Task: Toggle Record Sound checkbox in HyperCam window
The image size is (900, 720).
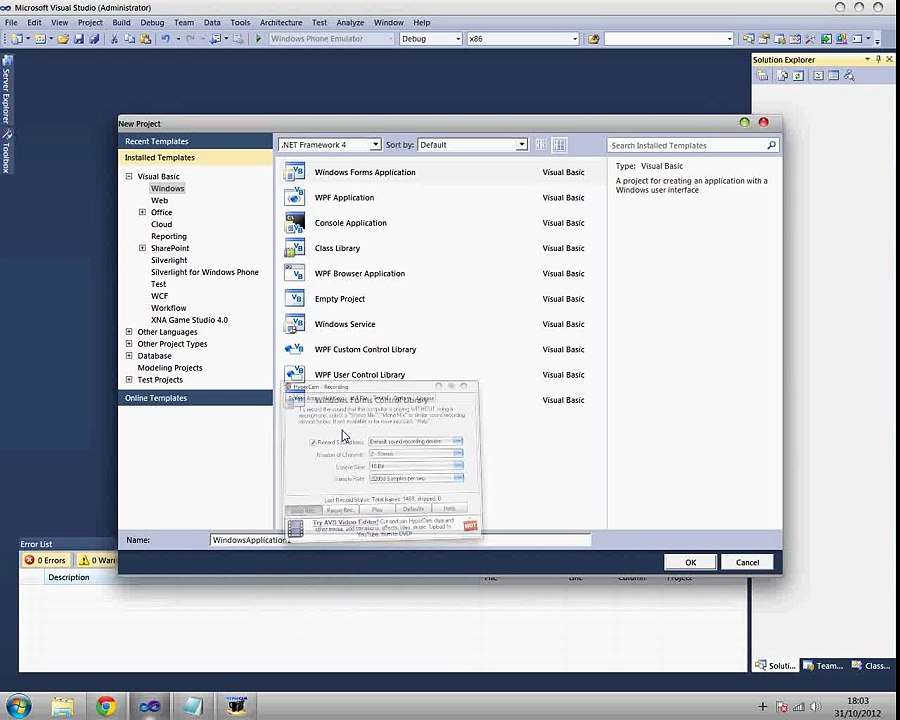Action: [x=313, y=442]
